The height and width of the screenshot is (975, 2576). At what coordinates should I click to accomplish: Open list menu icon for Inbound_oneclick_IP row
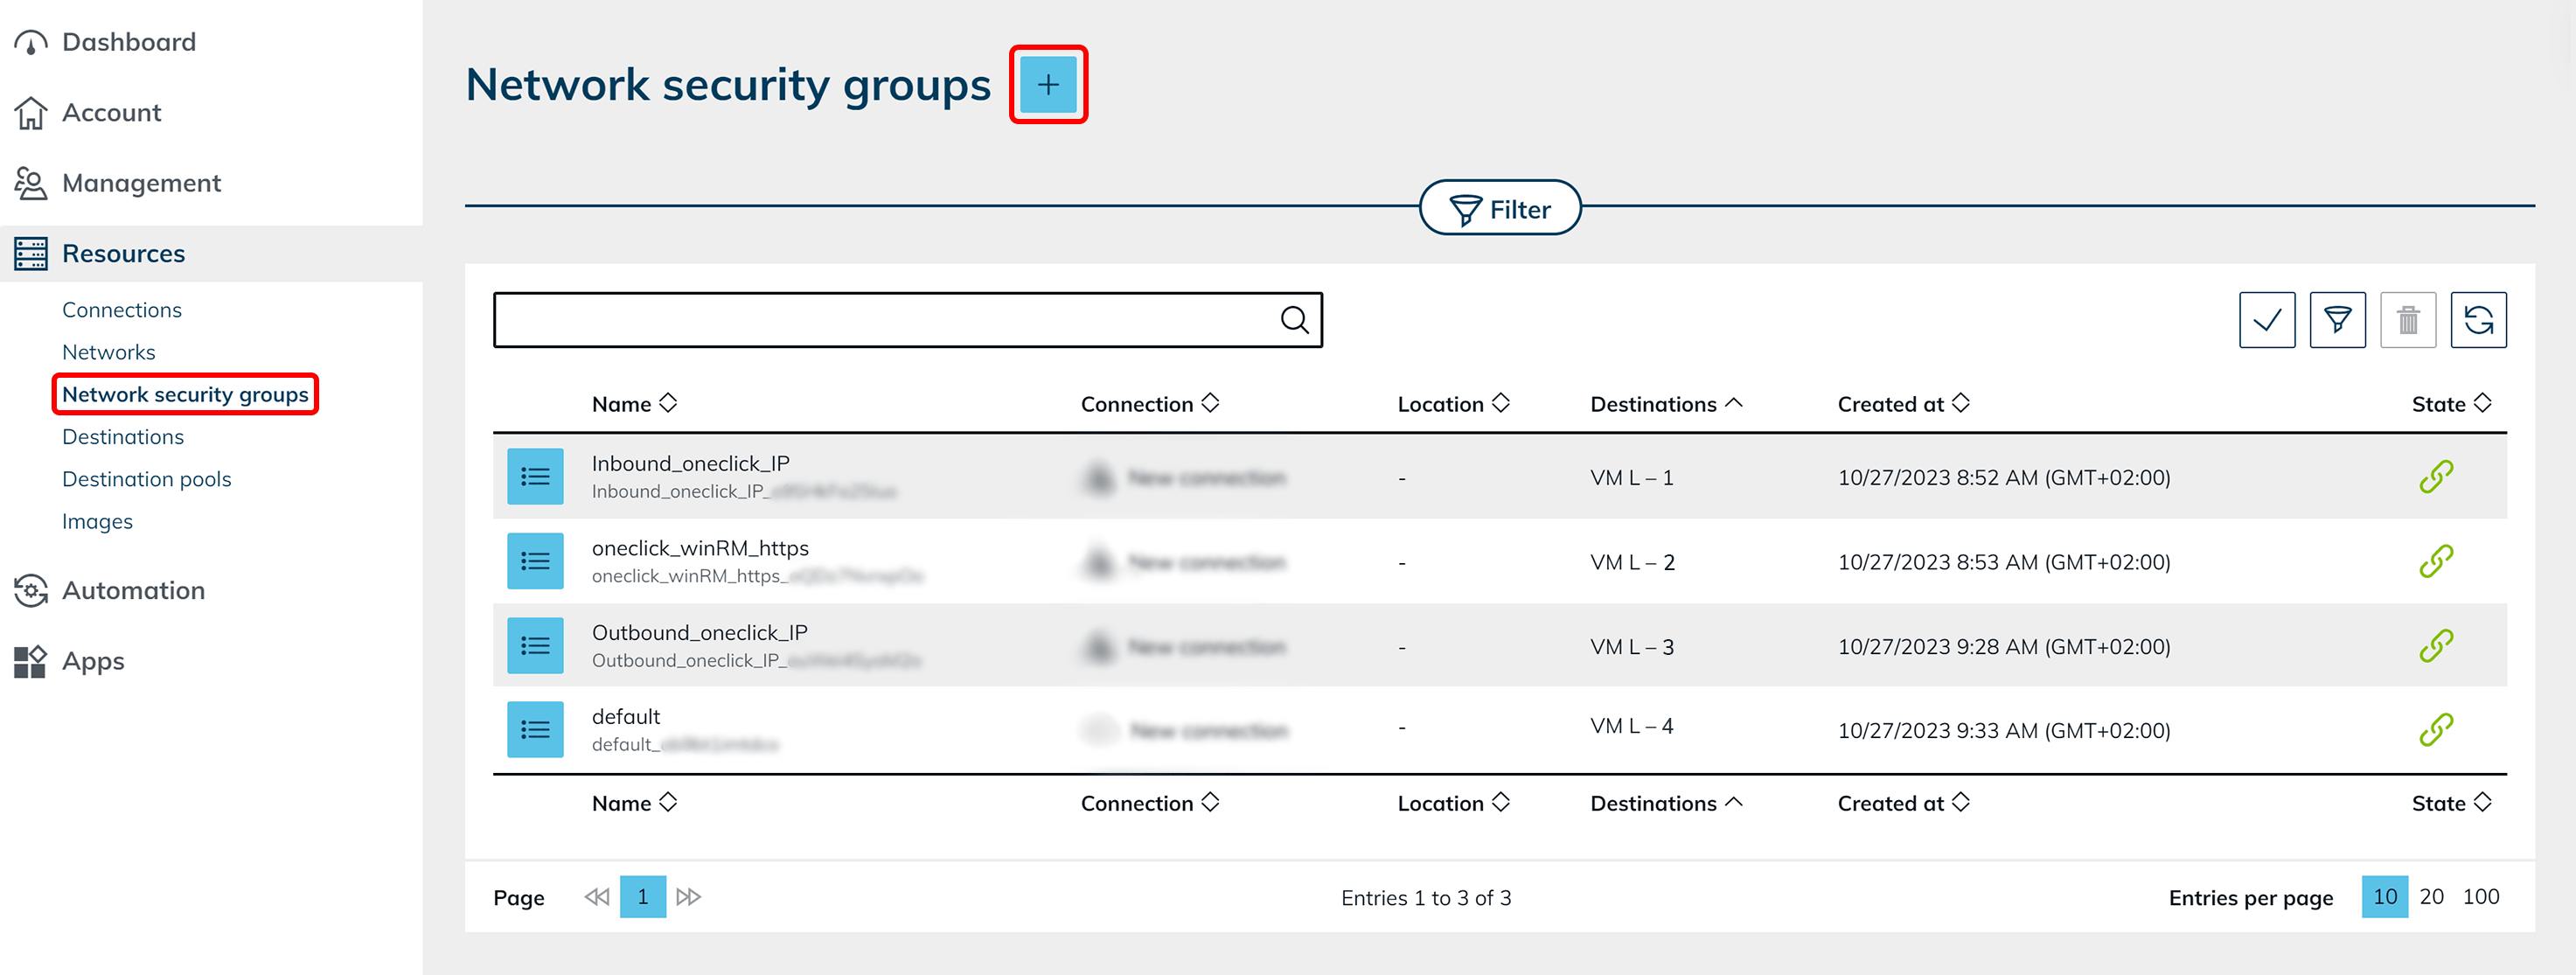[x=535, y=477]
